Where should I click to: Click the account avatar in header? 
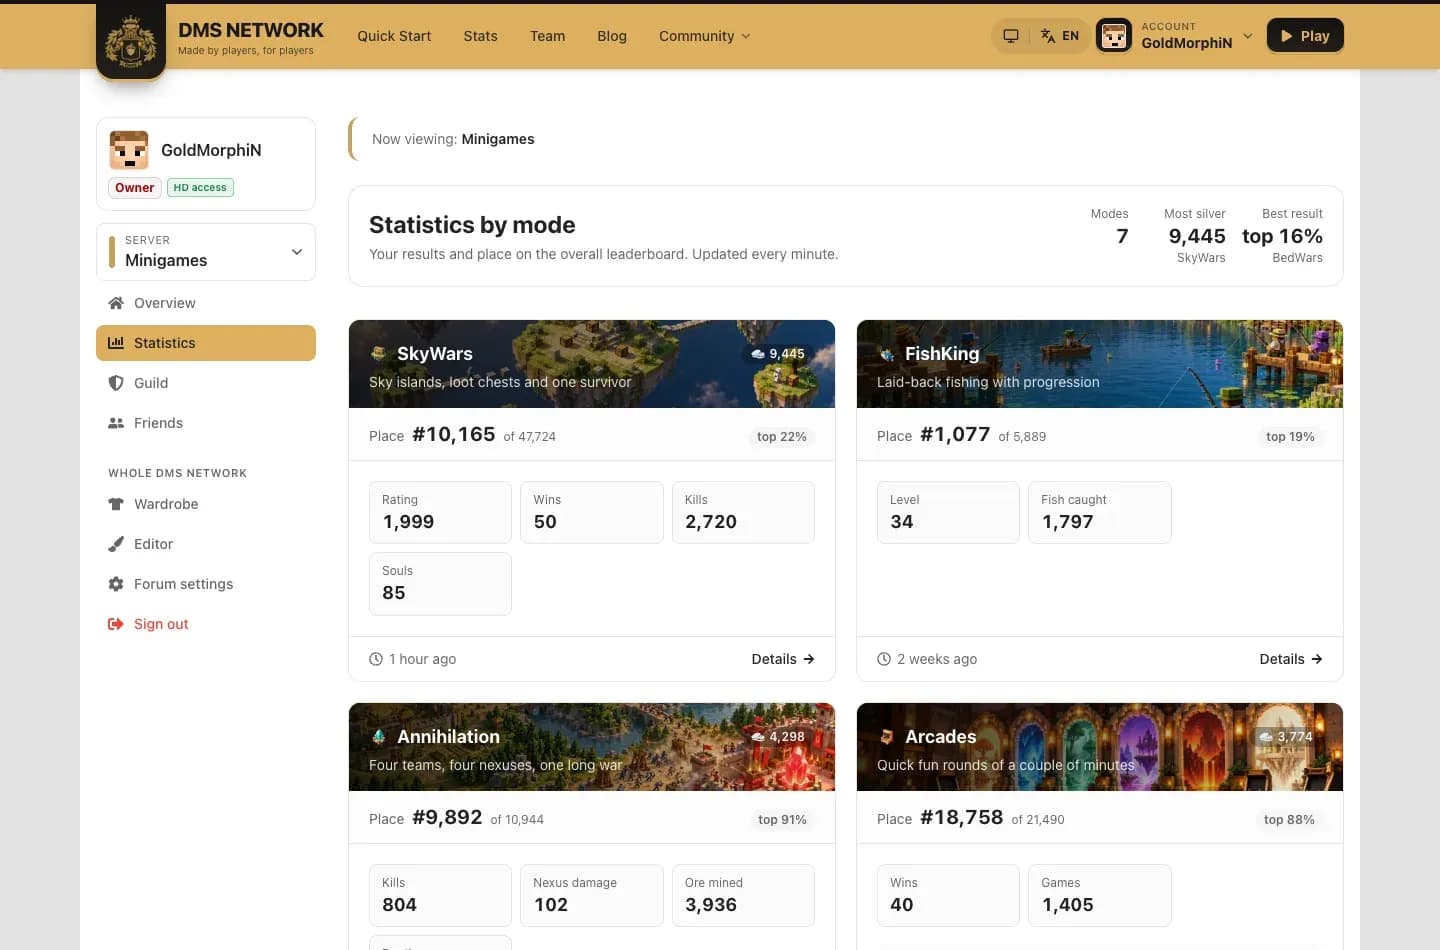point(1114,36)
